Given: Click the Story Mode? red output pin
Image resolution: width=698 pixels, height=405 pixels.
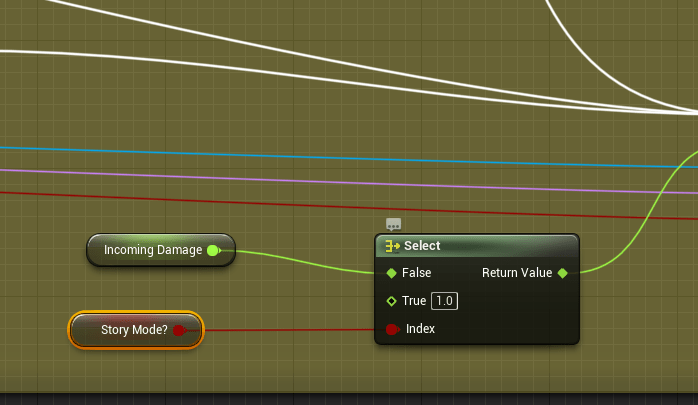Looking at the screenshot, I should pos(179,329).
